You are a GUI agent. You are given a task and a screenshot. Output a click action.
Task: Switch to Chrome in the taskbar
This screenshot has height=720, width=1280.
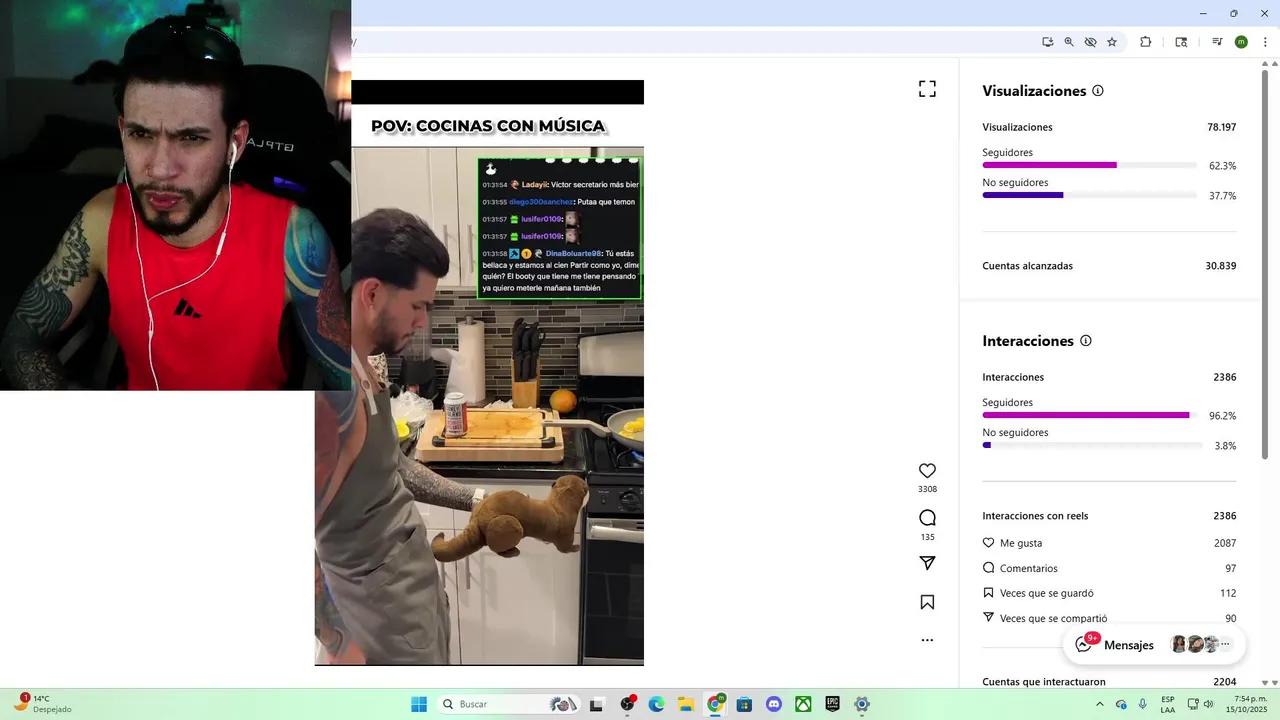pos(715,704)
